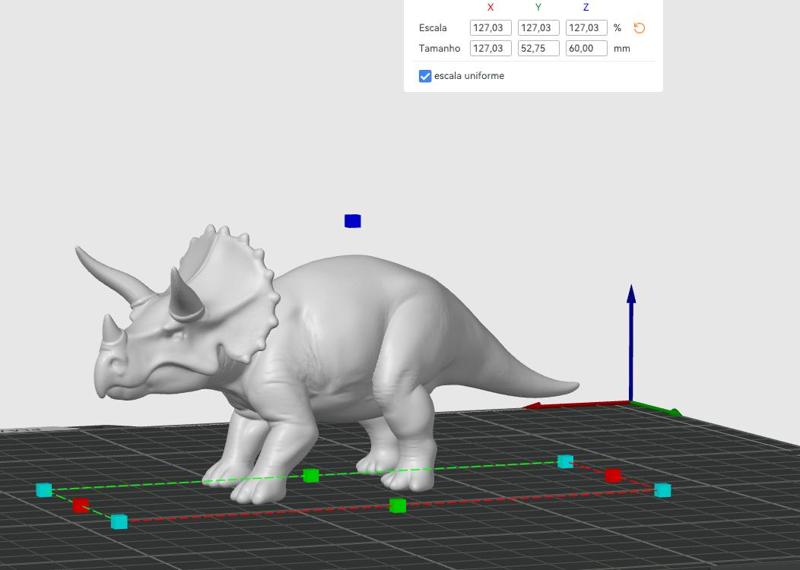
Task: Grab the blue Z-axis scale handle above the model
Action: [x=353, y=221]
